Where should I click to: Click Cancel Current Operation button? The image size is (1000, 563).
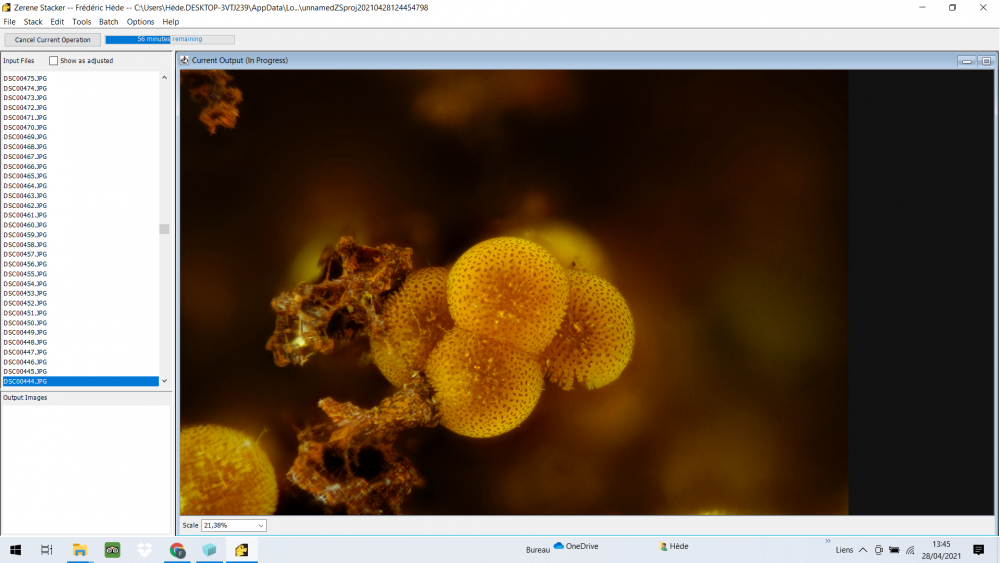[52, 40]
